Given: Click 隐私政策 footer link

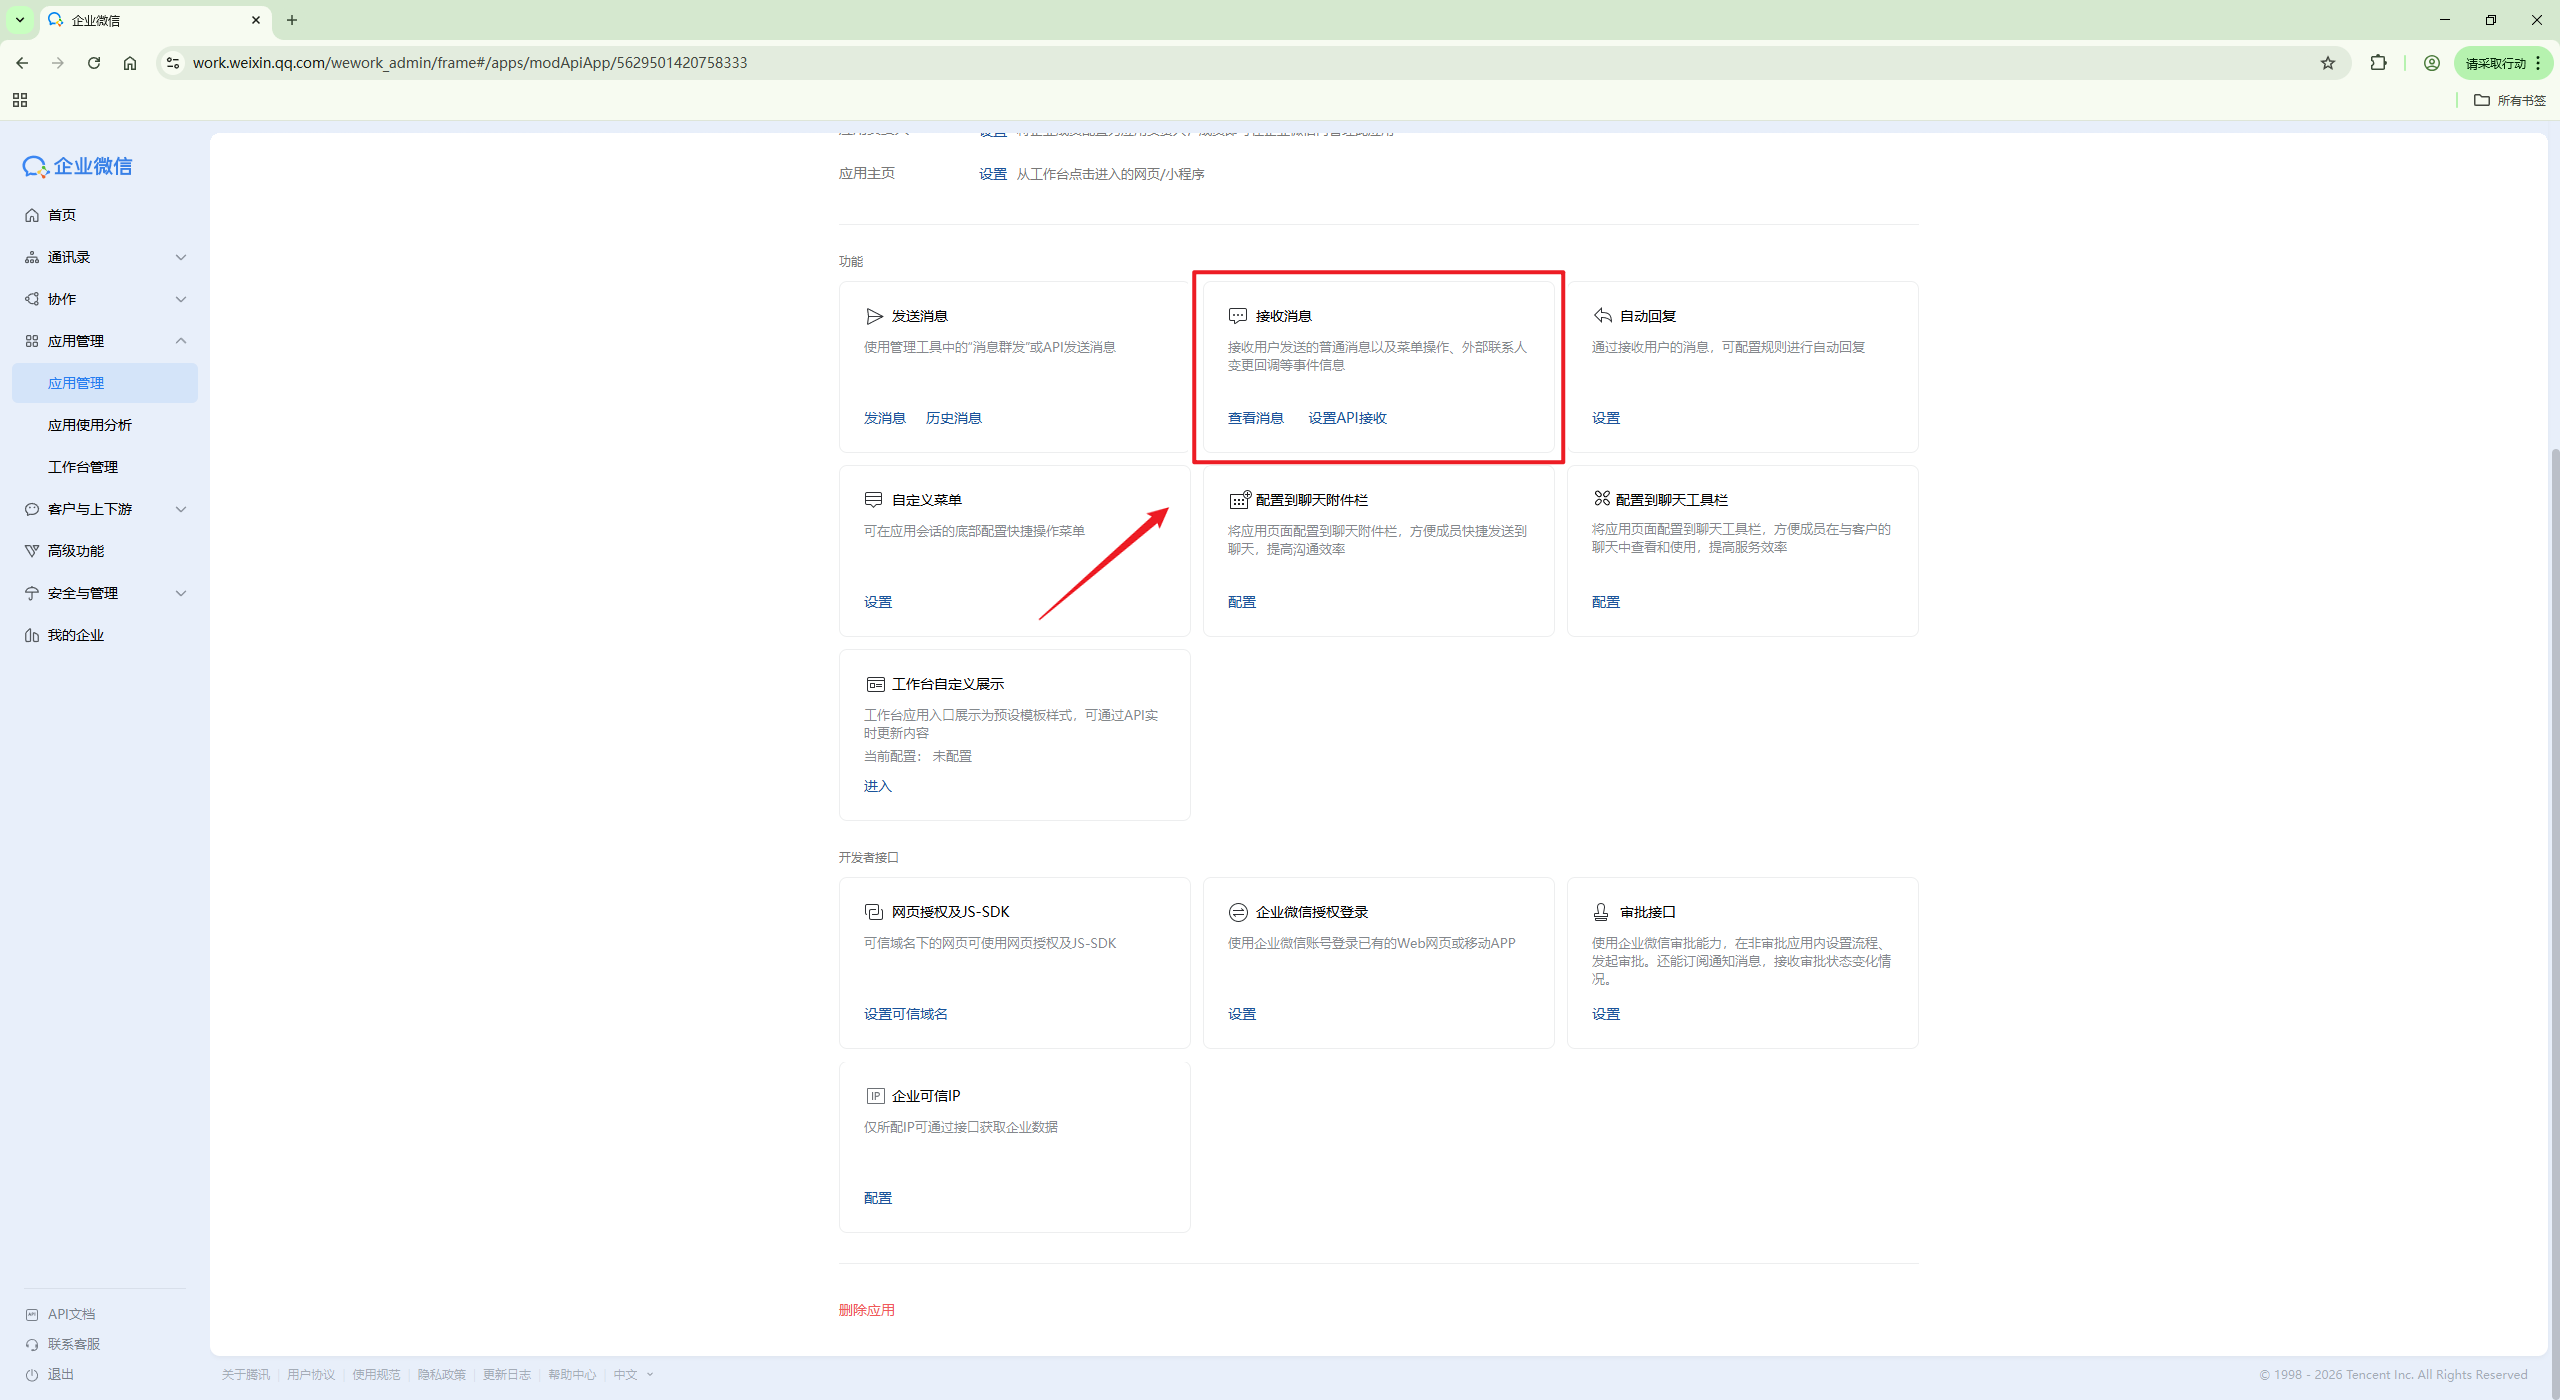Looking at the screenshot, I should [x=442, y=1375].
